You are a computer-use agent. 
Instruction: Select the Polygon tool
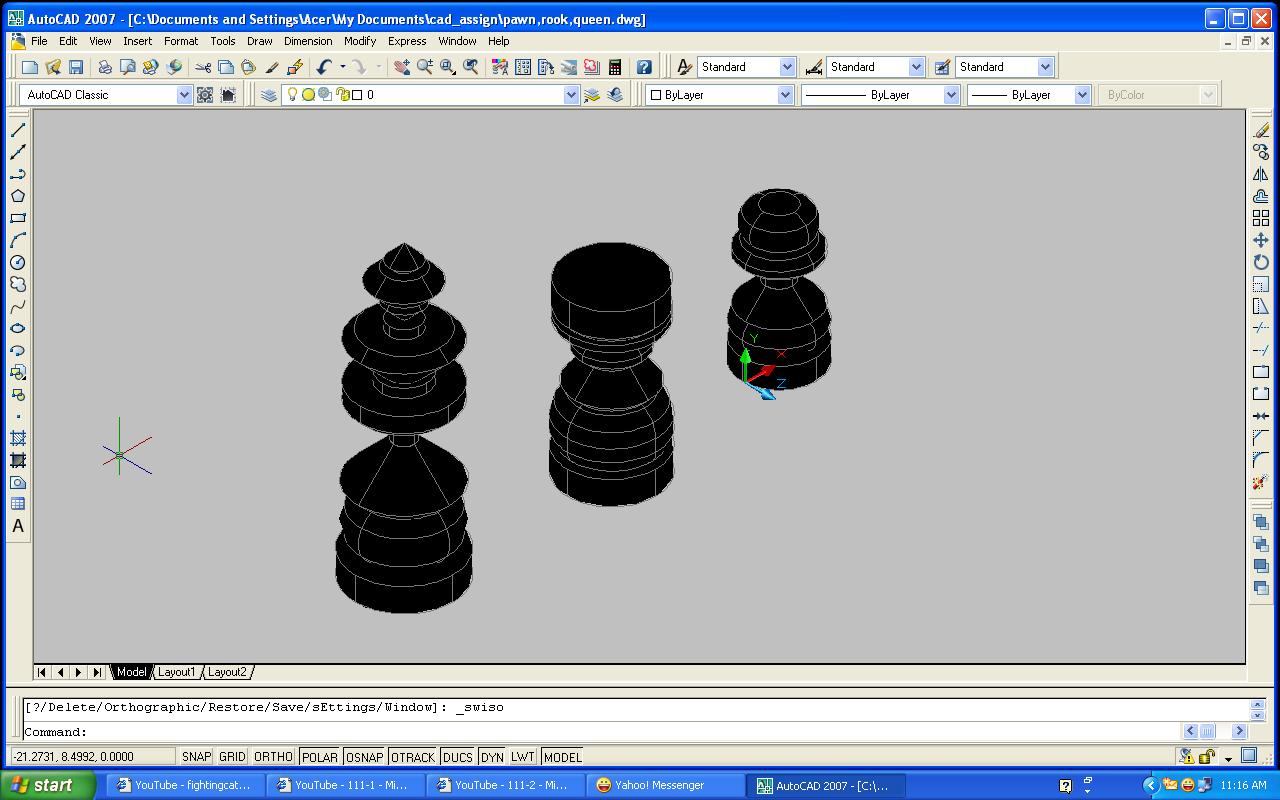[x=18, y=196]
